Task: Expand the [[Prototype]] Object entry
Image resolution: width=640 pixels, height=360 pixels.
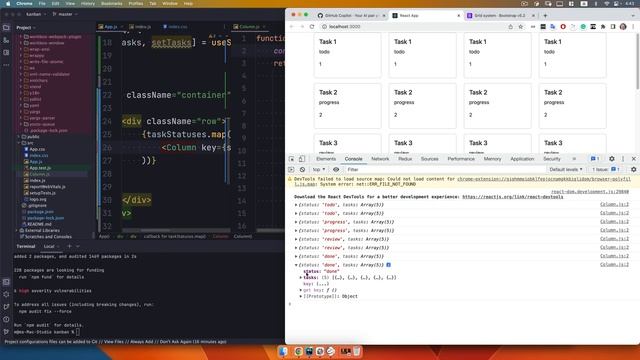Action: (x=301, y=296)
